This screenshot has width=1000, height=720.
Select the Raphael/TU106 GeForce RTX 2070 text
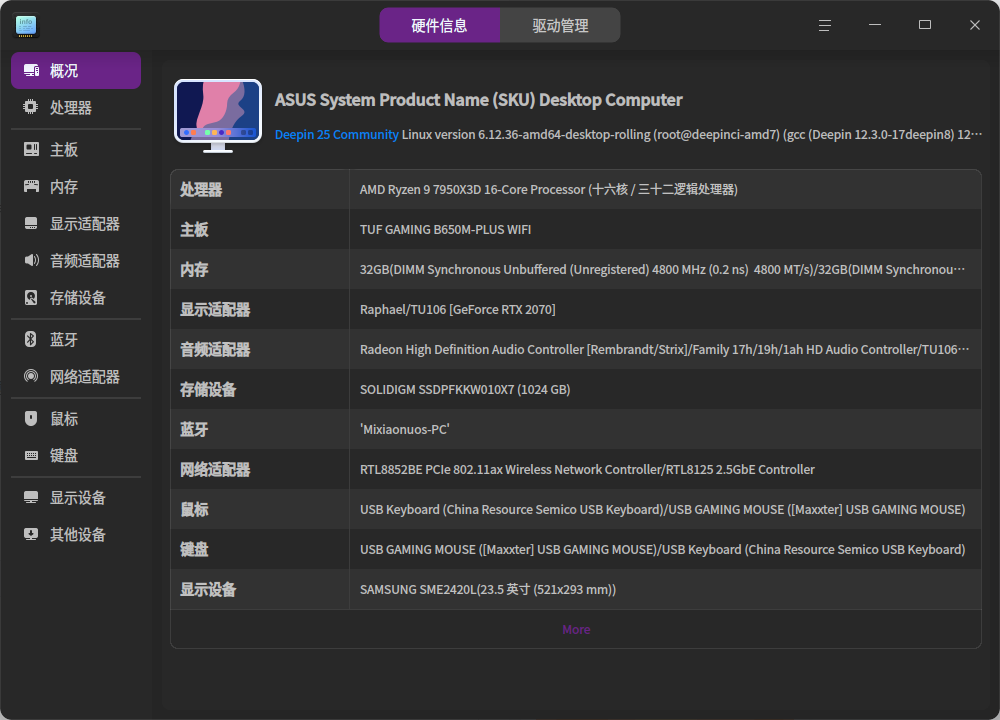point(457,310)
